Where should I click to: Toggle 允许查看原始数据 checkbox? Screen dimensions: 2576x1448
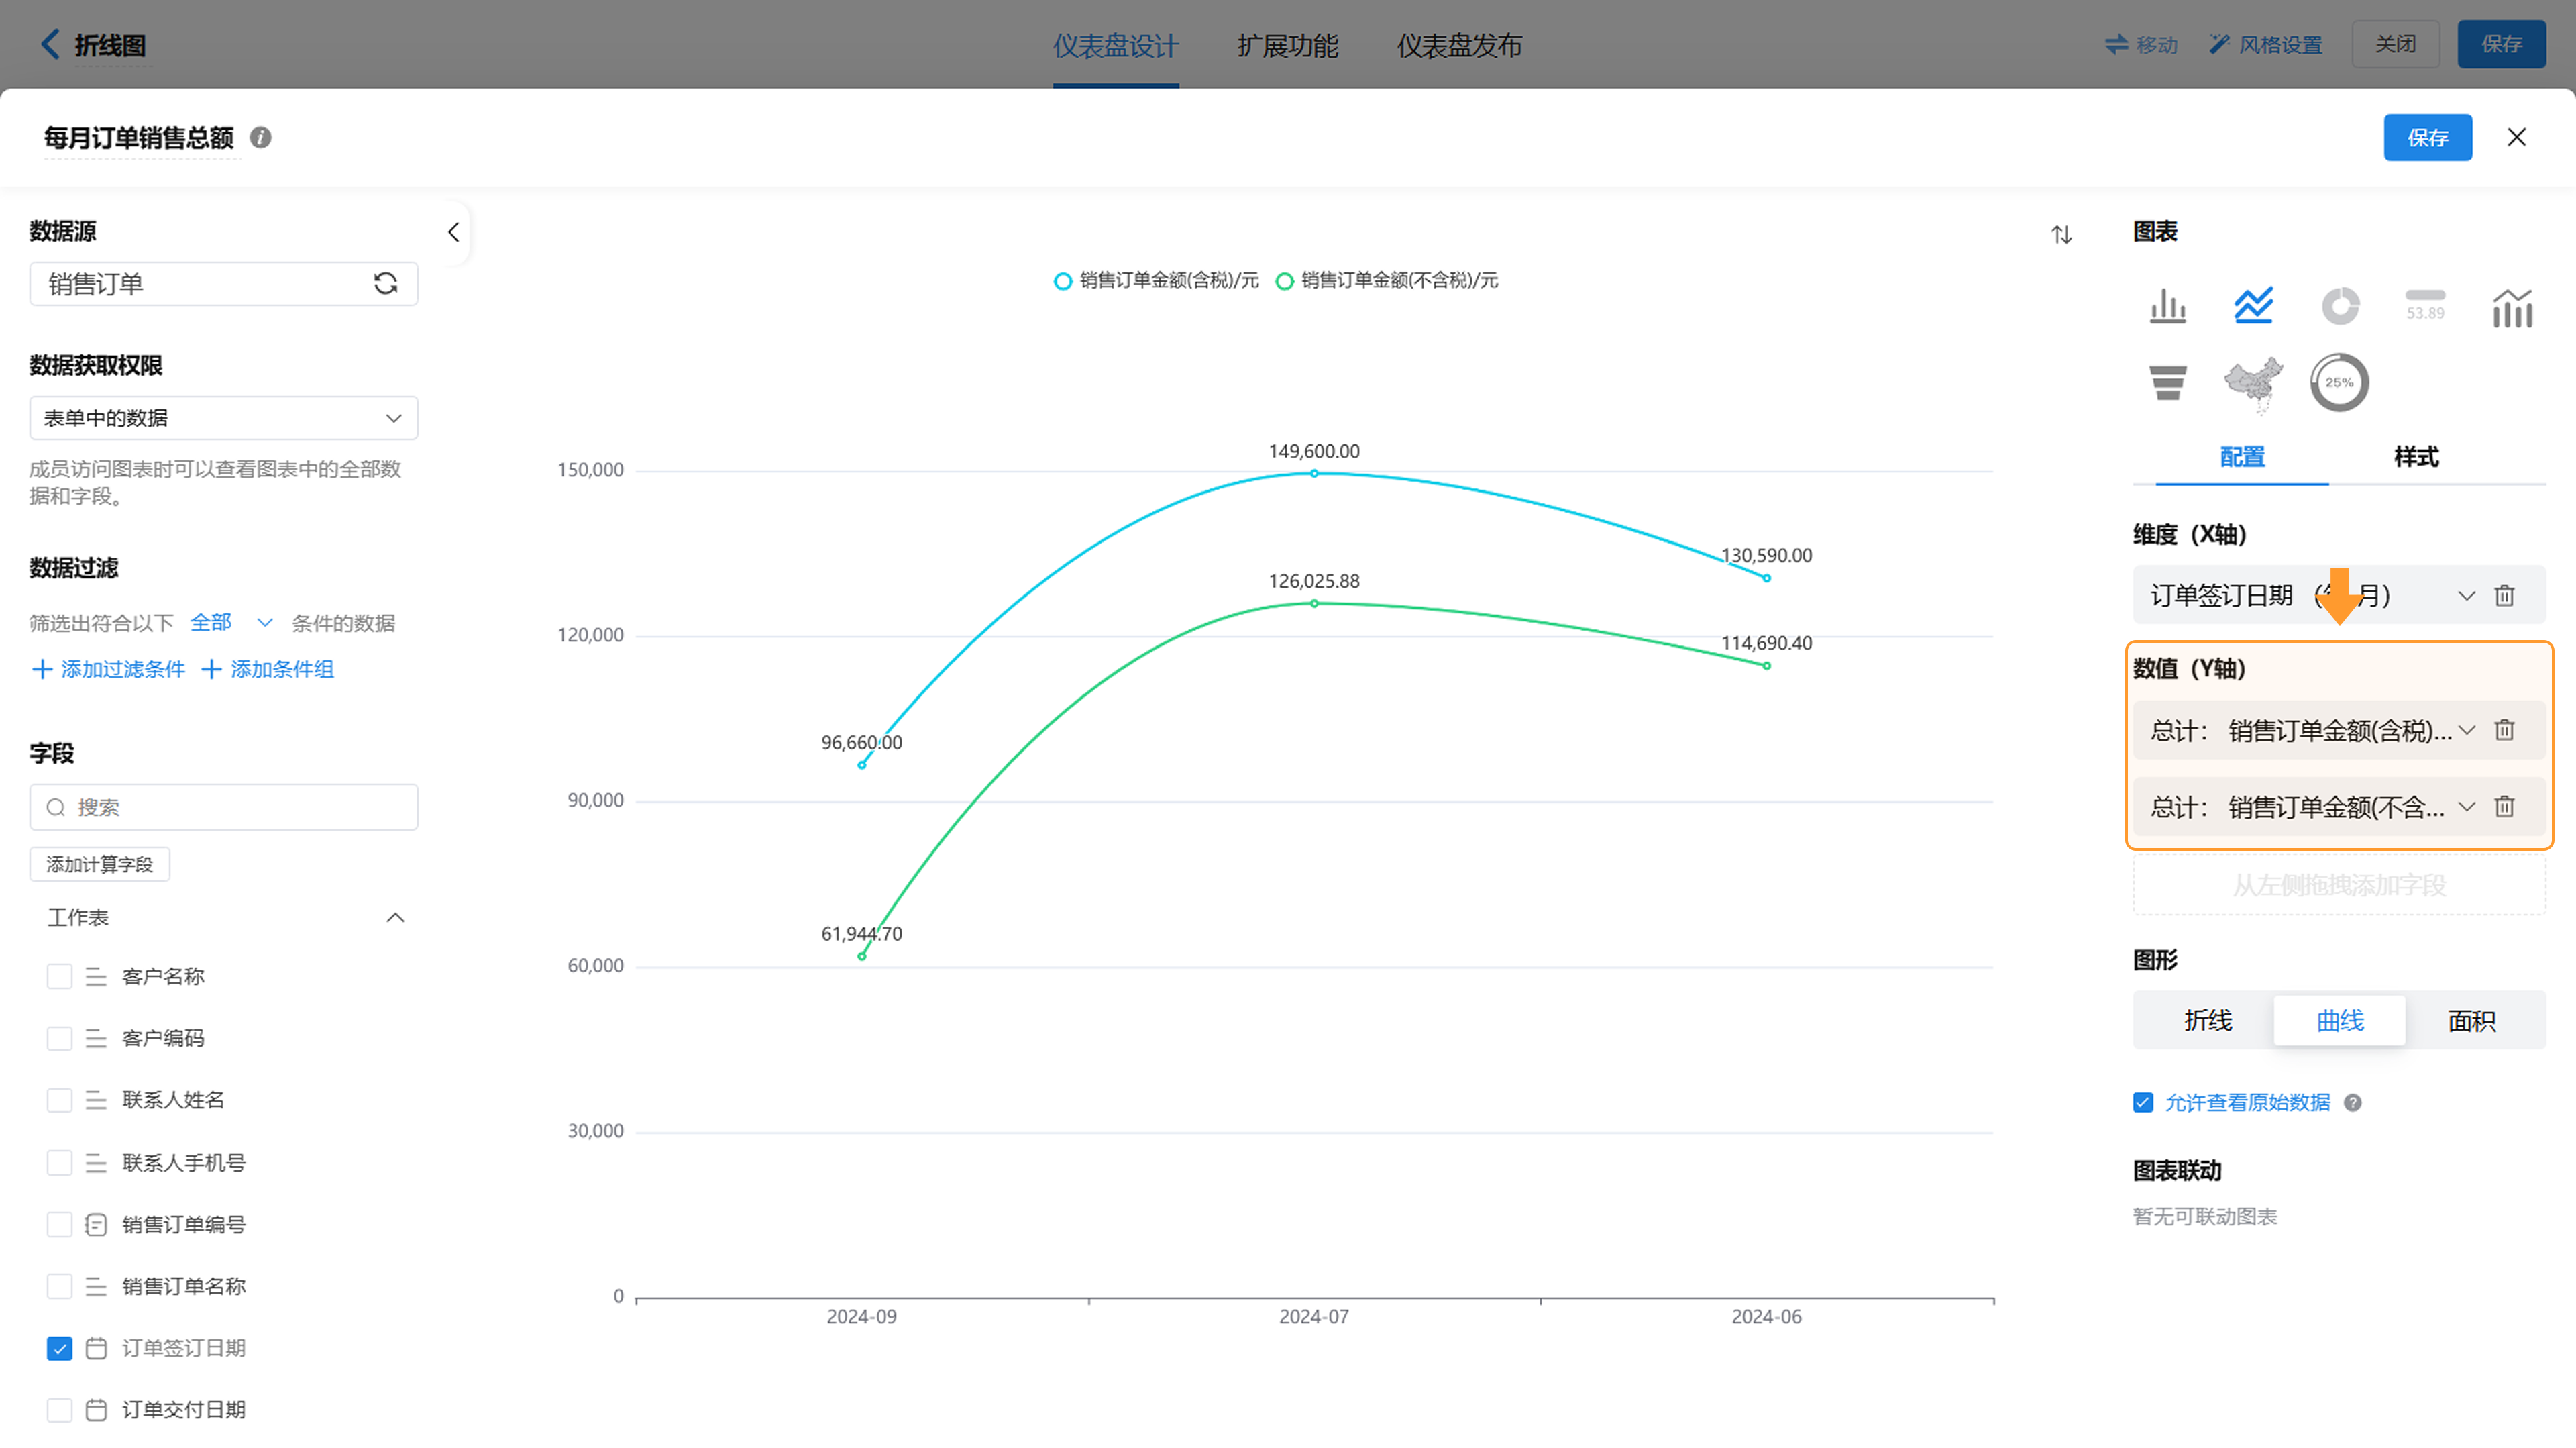click(x=2143, y=1102)
